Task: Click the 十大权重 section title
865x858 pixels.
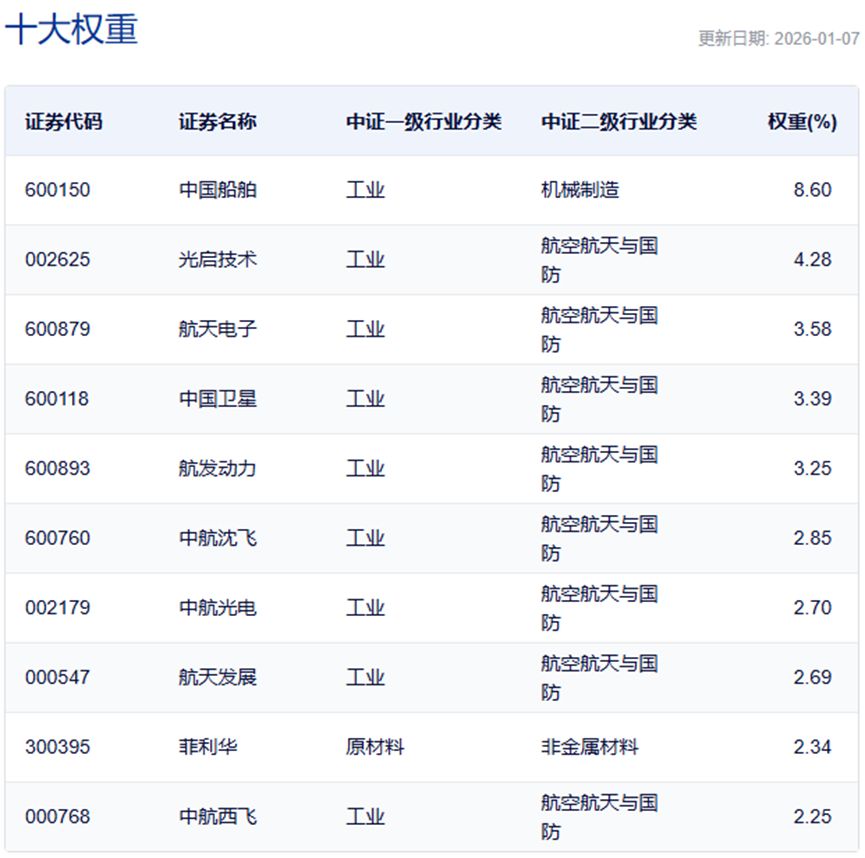Action: point(71,29)
